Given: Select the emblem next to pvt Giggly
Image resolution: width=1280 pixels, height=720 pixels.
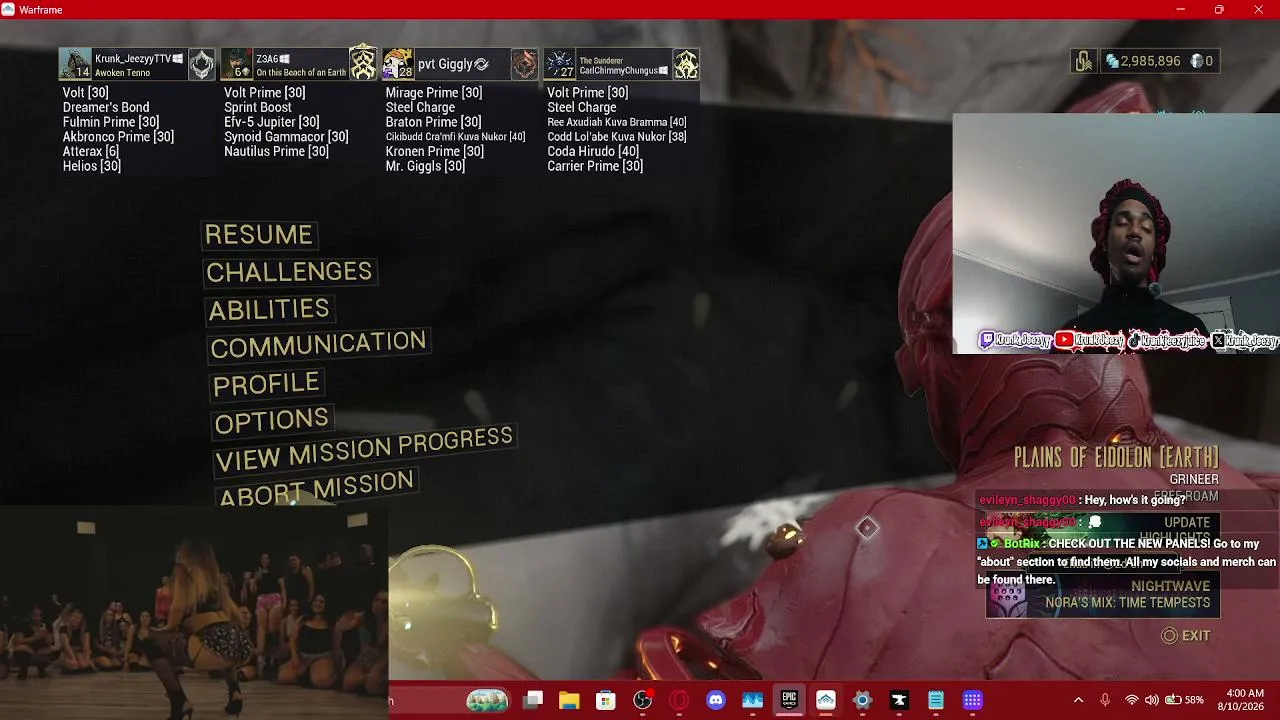Looking at the screenshot, I should click(525, 64).
